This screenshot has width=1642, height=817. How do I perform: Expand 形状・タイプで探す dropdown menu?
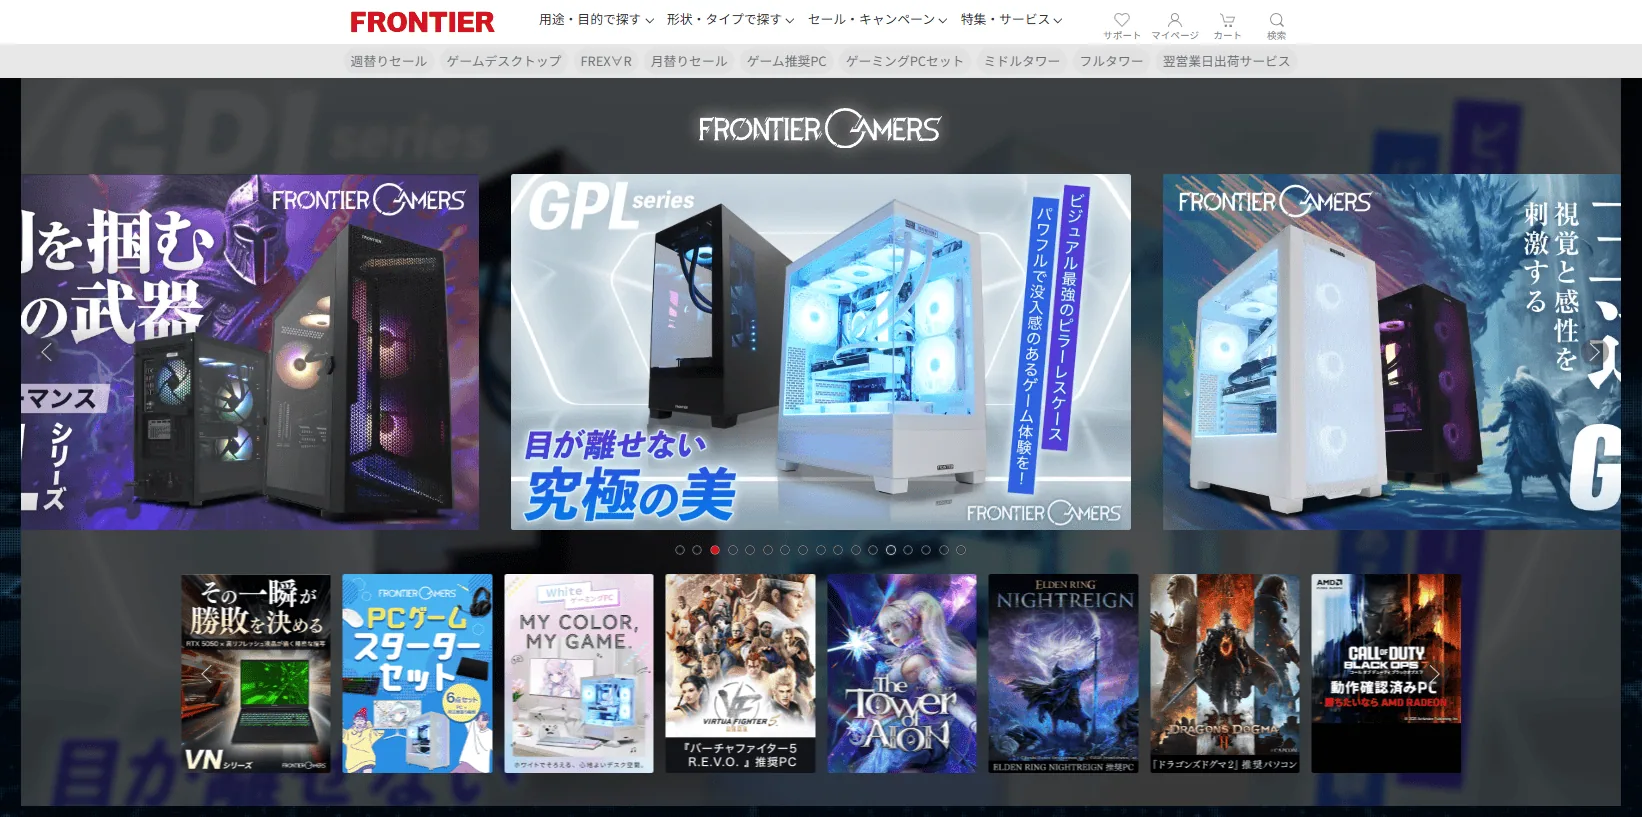click(x=730, y=20)
